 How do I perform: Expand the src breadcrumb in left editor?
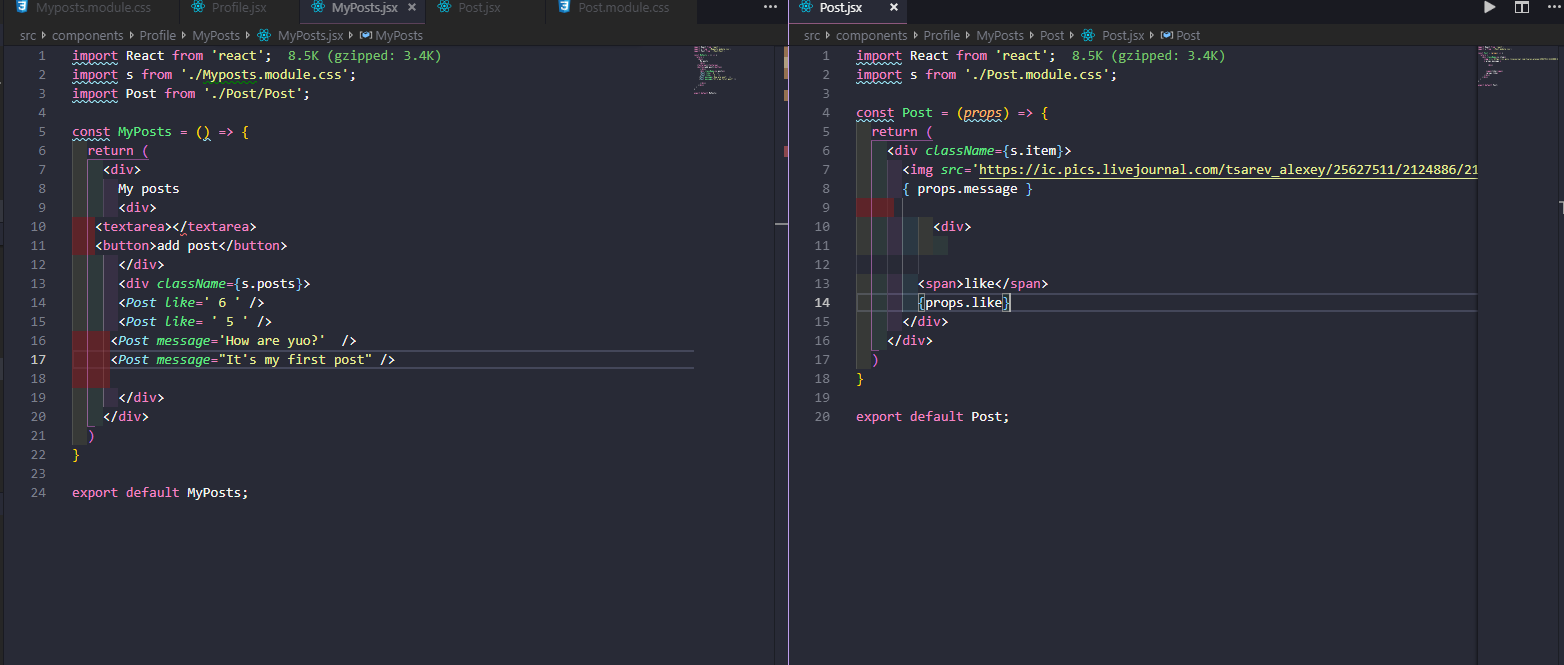[x=29, y=35]
